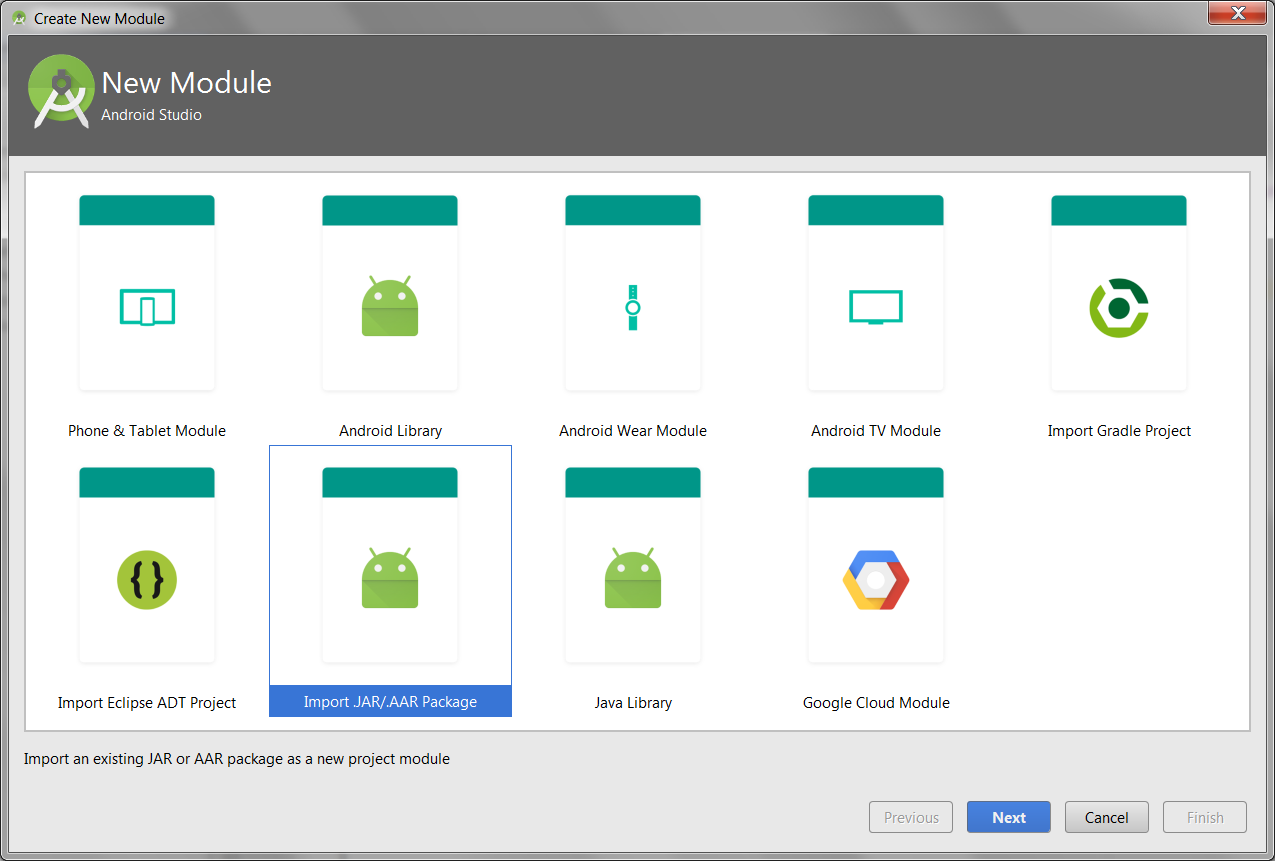The height and width of the screenshot is (861, 1275).
Task: Click the Java Library text label
Action: point(633,703)
